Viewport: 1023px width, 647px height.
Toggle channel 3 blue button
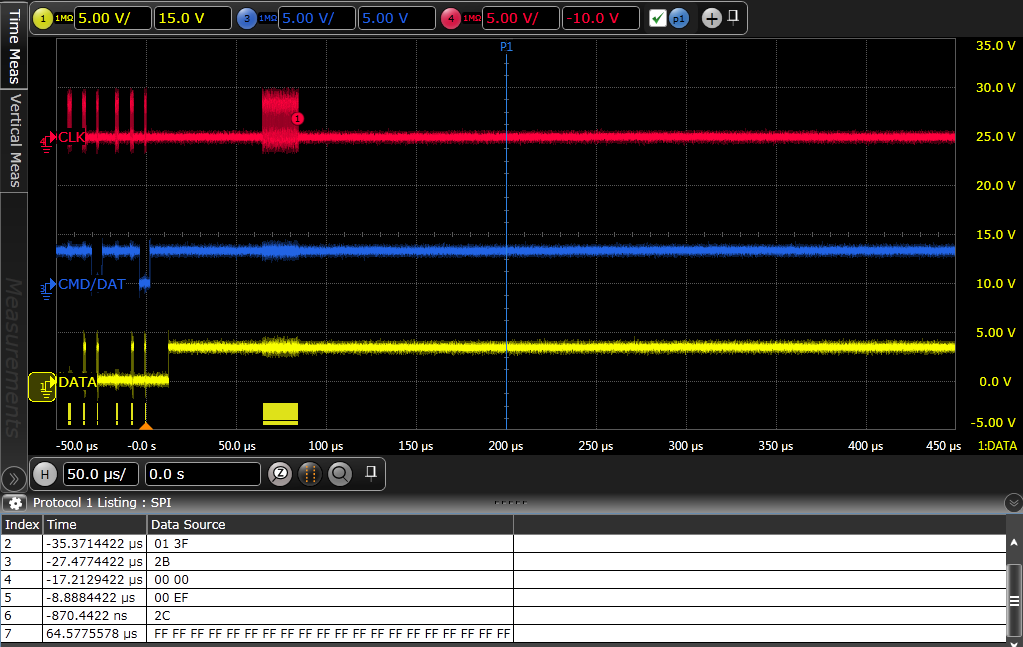(247, 18)
